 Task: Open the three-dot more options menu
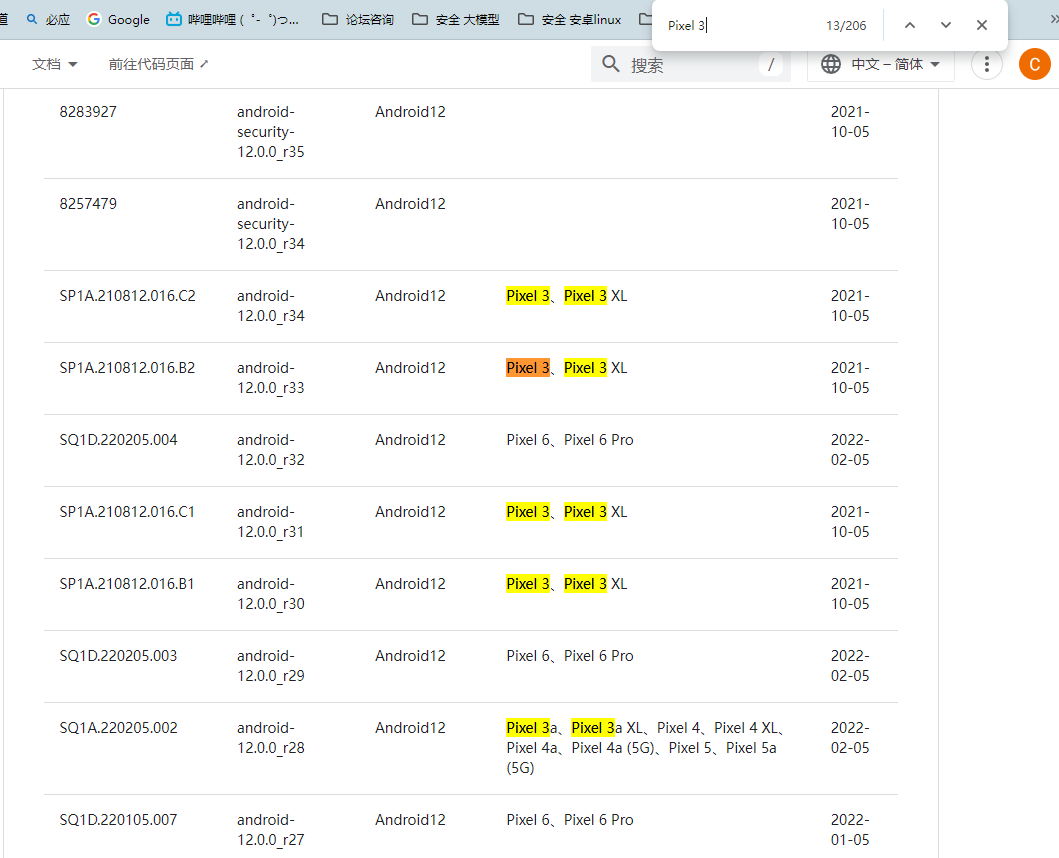point(986,64)
